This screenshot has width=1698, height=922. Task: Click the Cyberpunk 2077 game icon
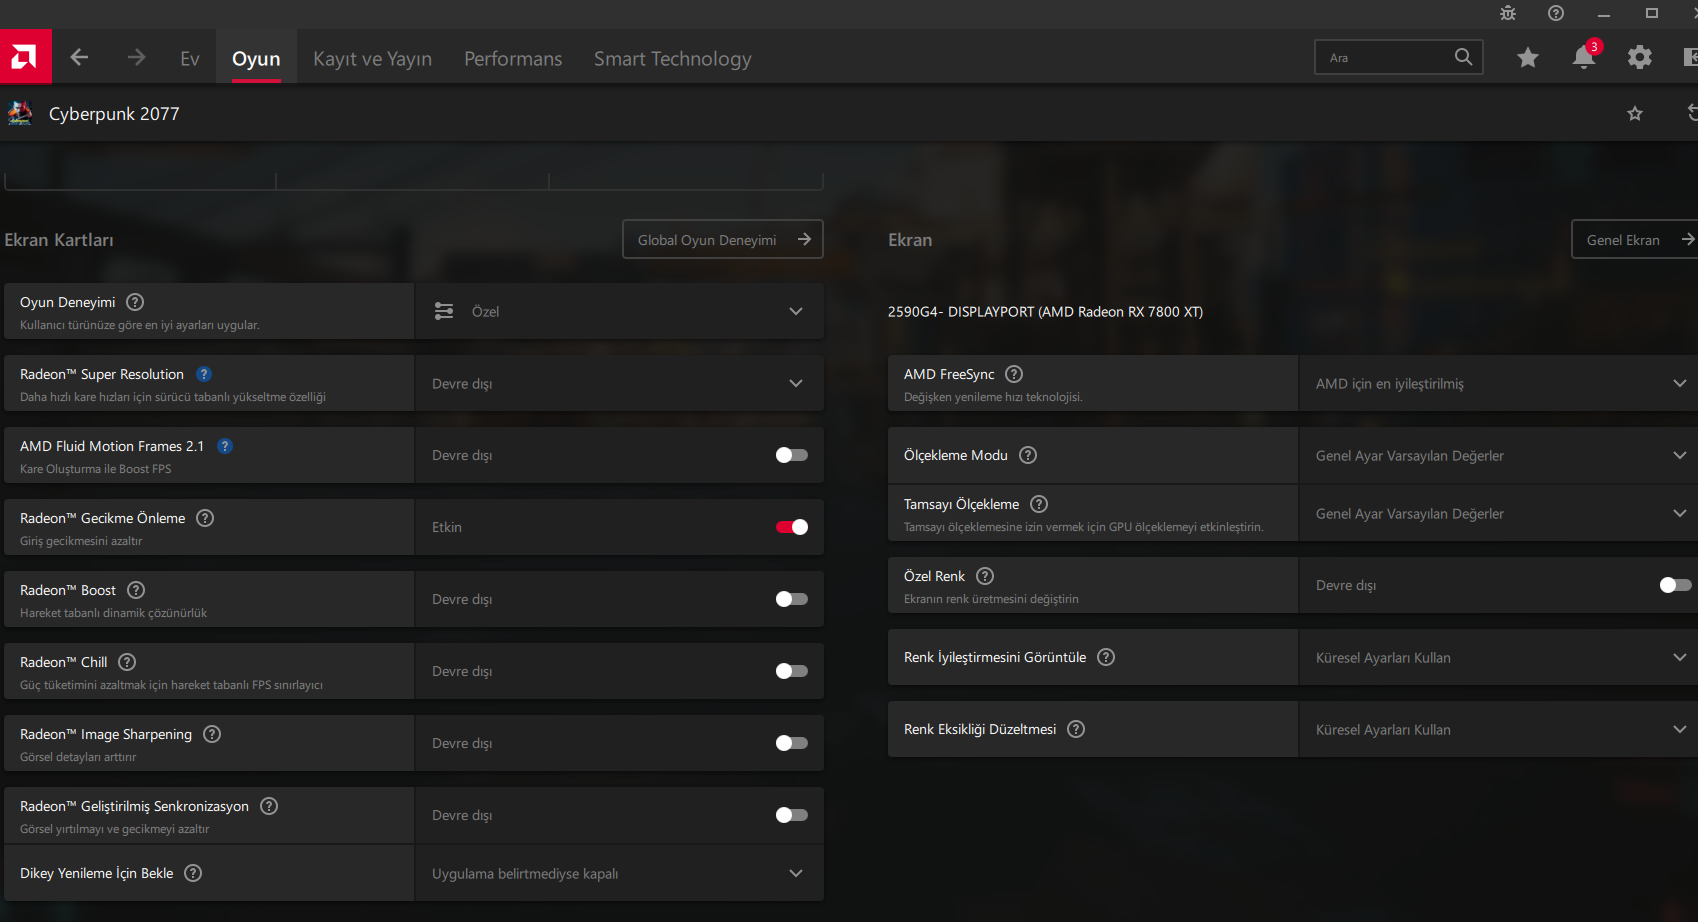pos(20,113)
